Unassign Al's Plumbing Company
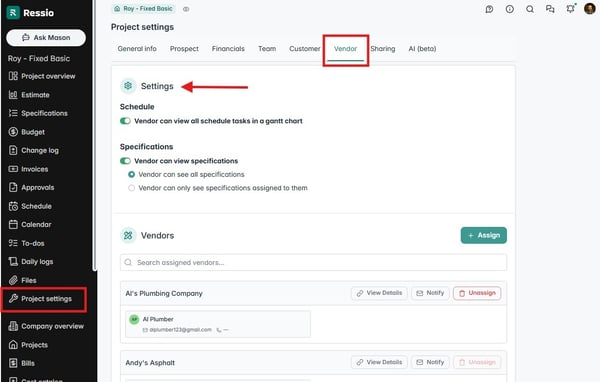Viewport: 600px width, 382px height. pyautogui.click(x=477, y=293)
